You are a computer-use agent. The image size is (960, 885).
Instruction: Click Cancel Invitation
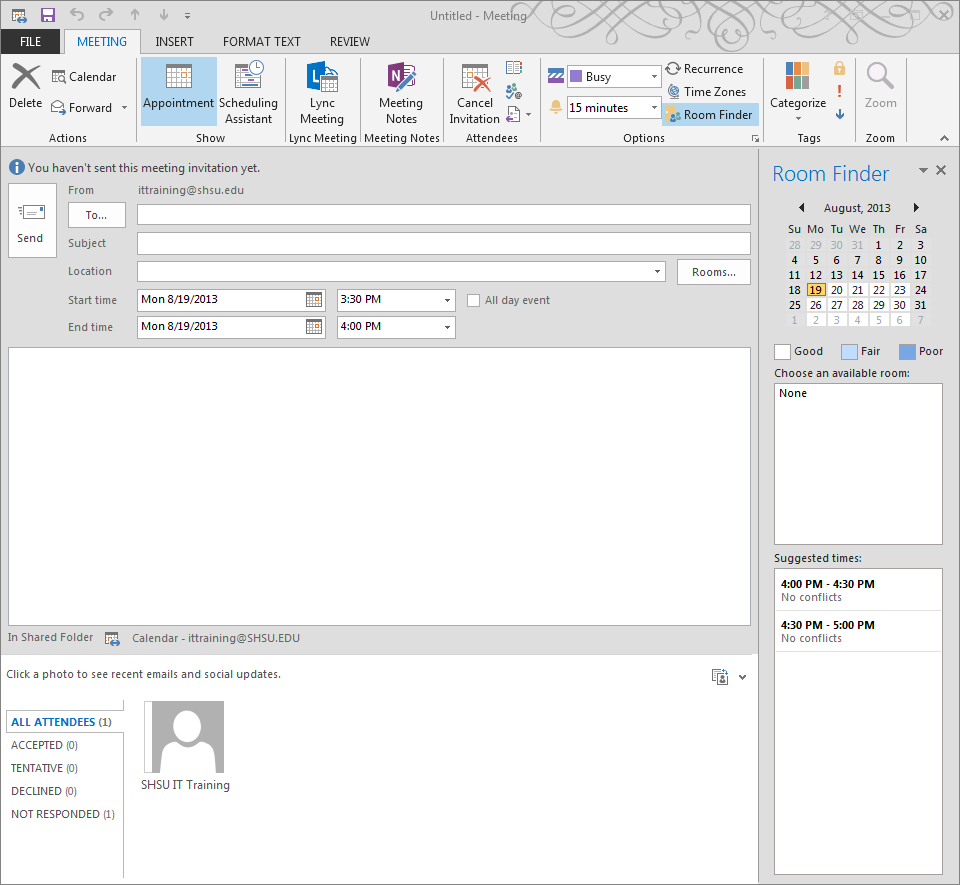474,91
